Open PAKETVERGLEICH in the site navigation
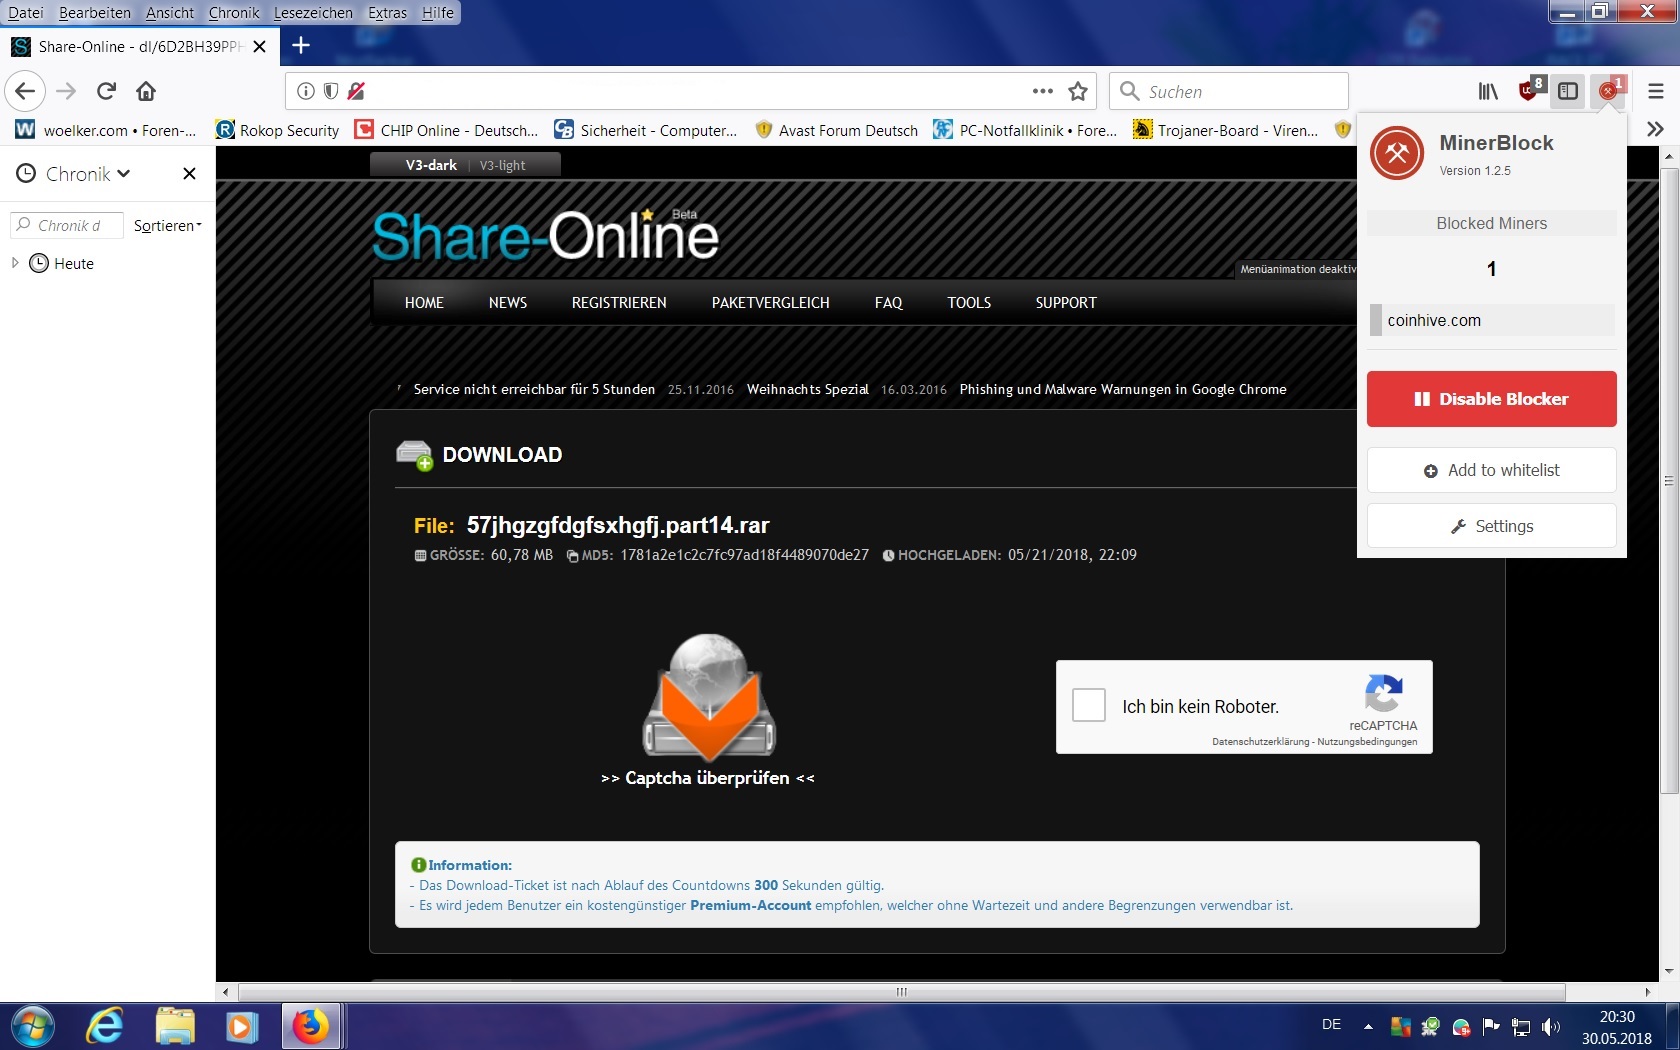The height and width of the screenshot is (1050, 1680). click(x=771, y=303)
